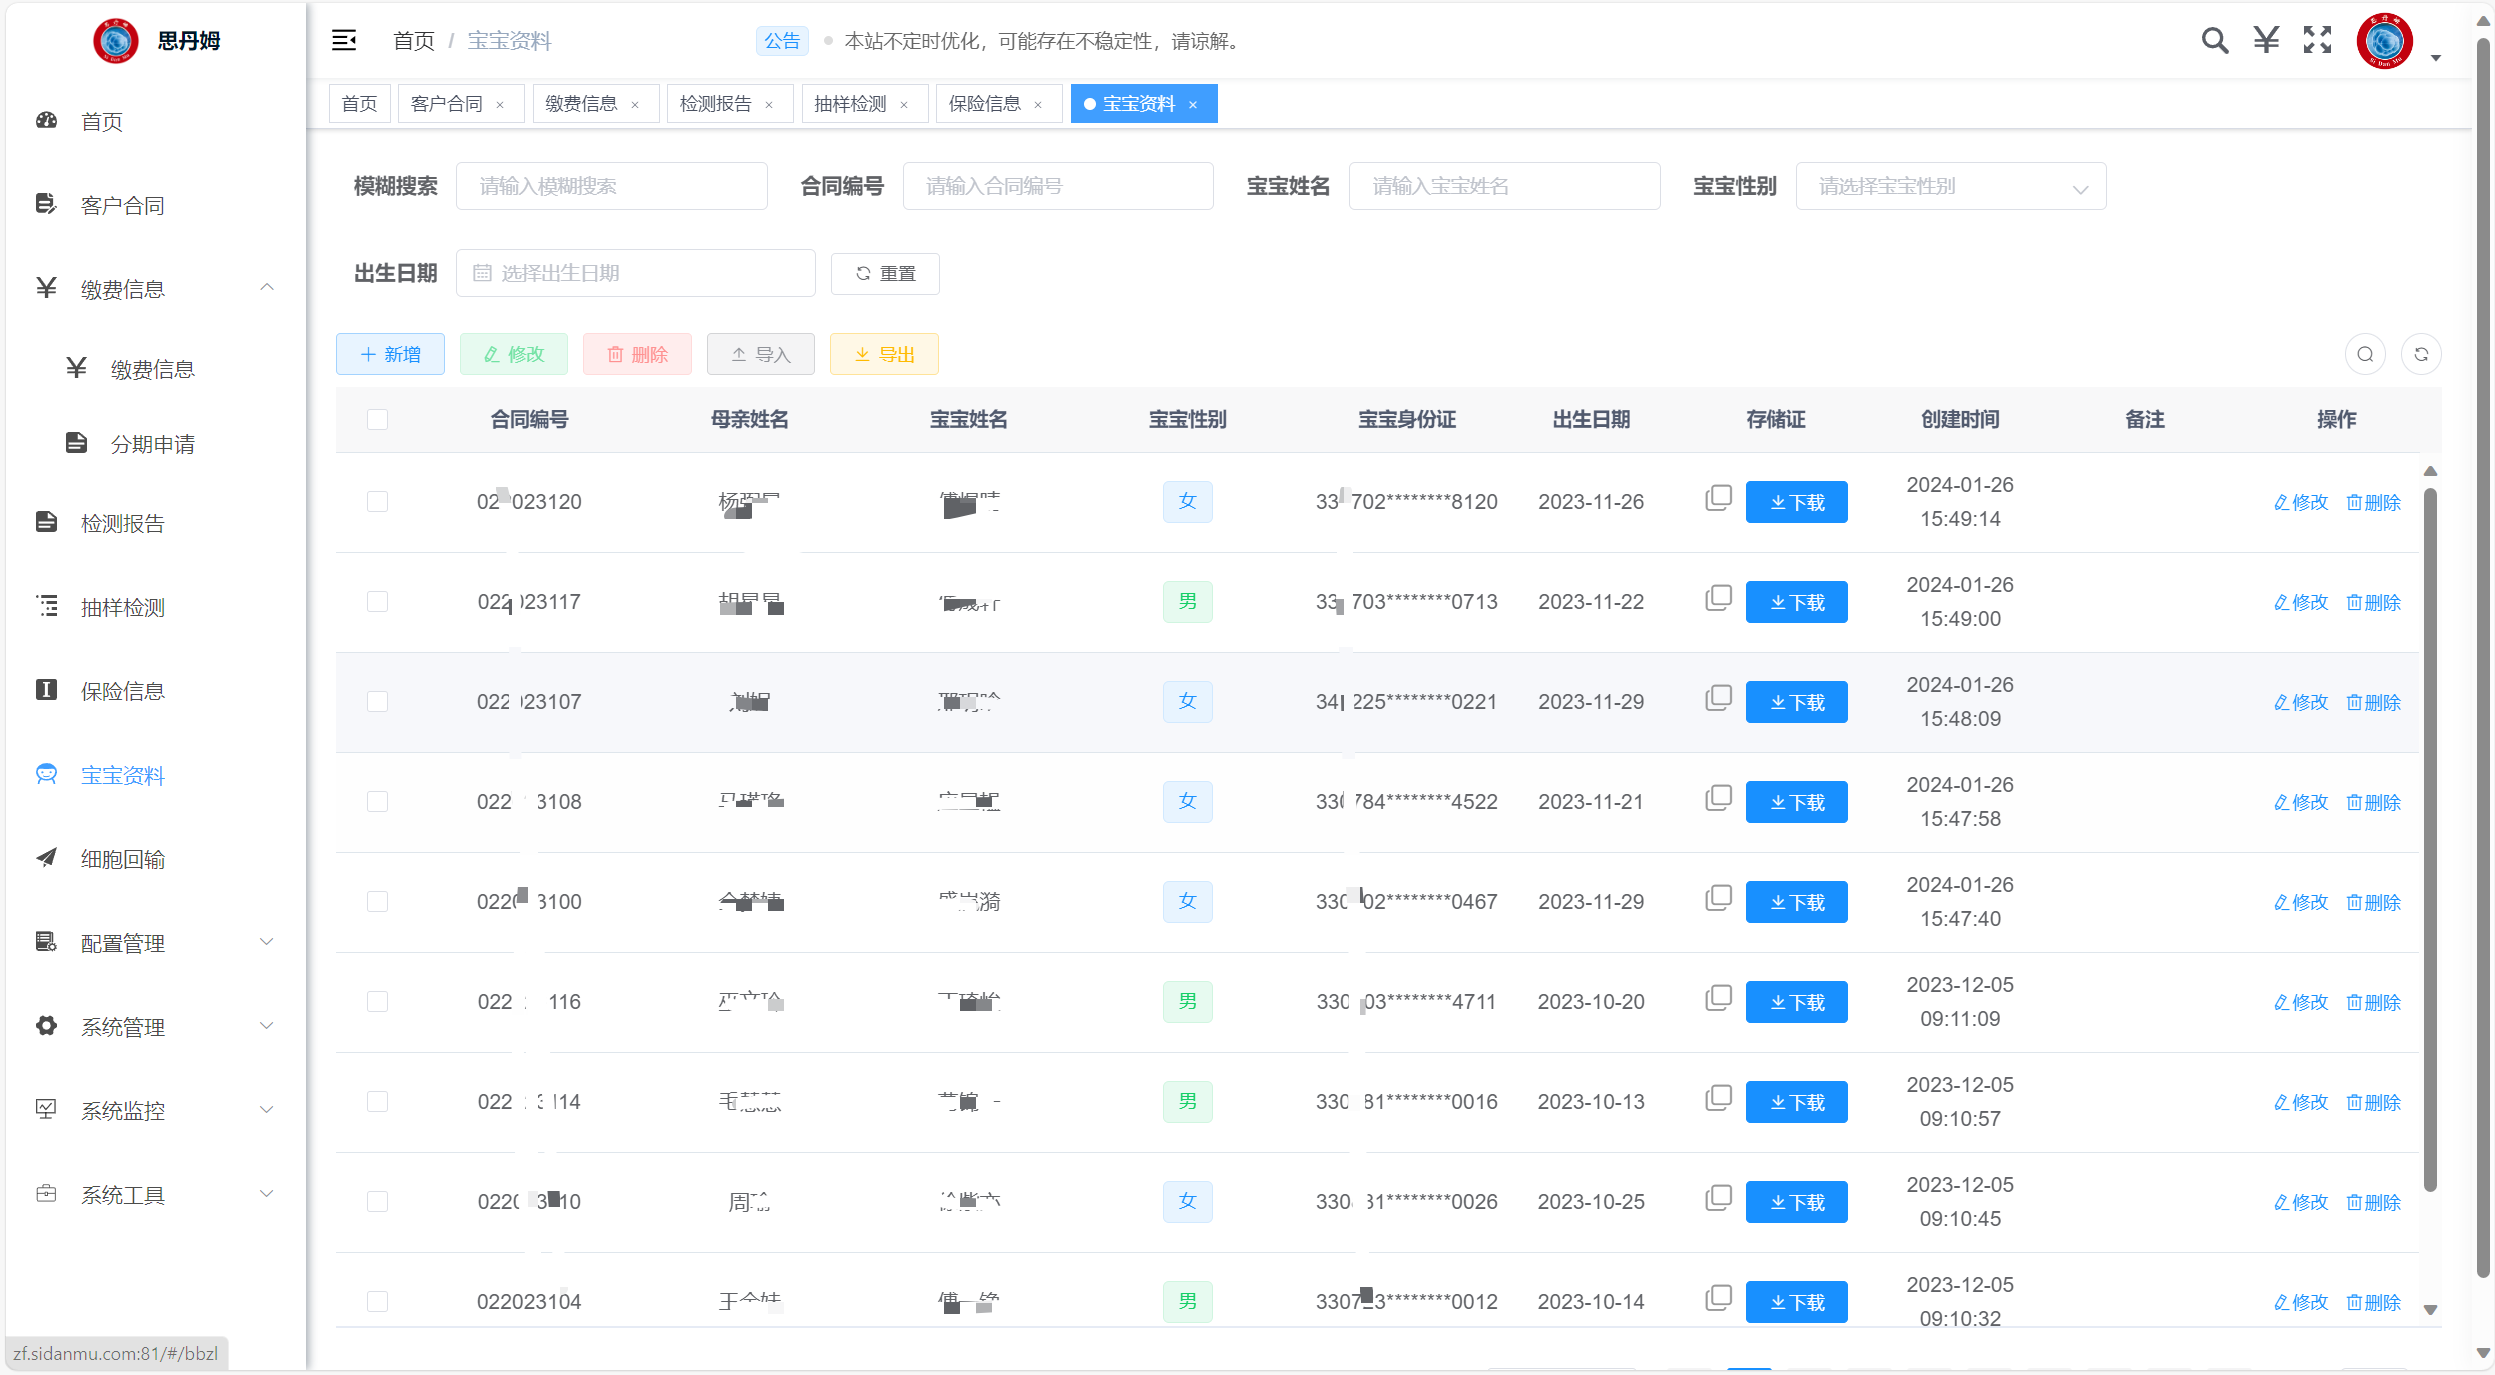This screenshot has height=1375, width=2495.
Task: Switch to the 首页 page tab
Action: coord(360,104)
